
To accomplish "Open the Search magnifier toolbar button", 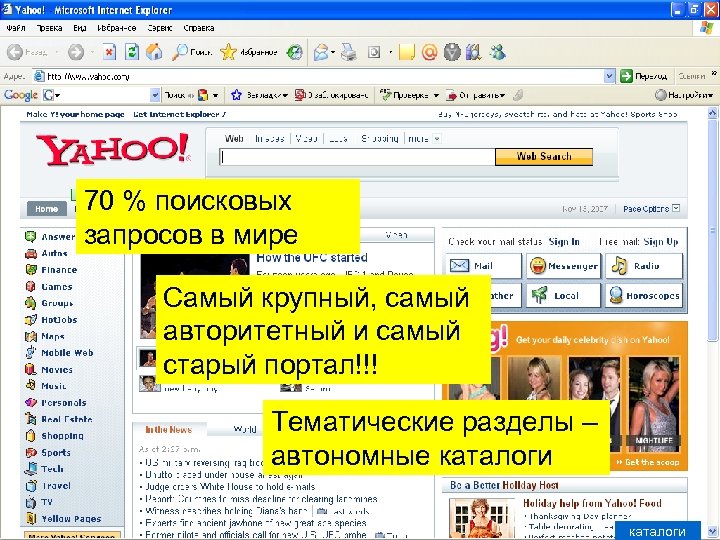I will (191, 52).
